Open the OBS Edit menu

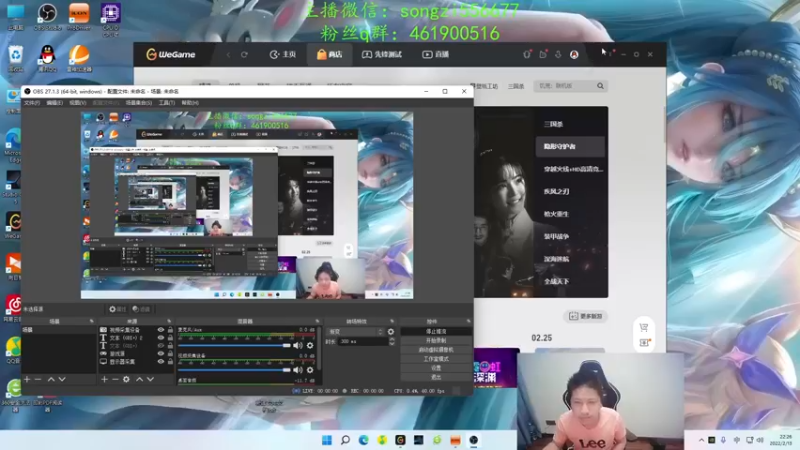pos(55,103)
